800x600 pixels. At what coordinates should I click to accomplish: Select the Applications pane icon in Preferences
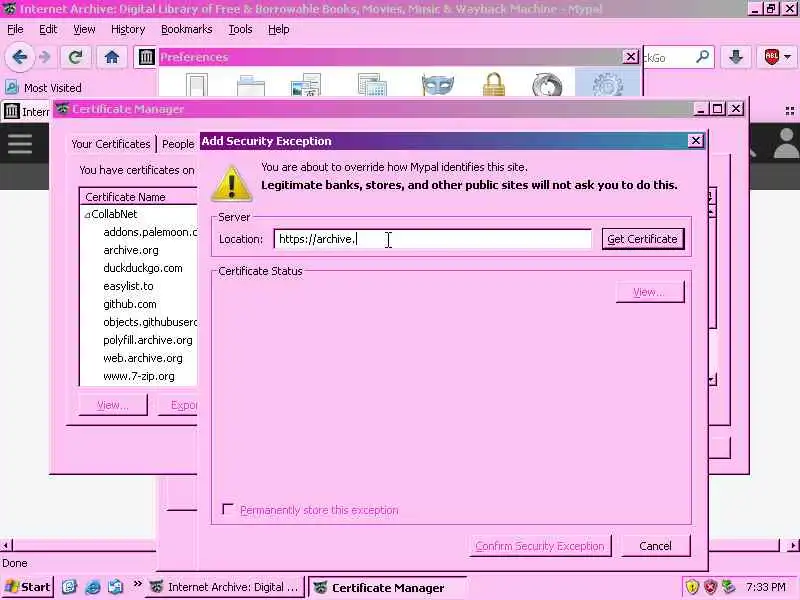[x=372, y=85]
